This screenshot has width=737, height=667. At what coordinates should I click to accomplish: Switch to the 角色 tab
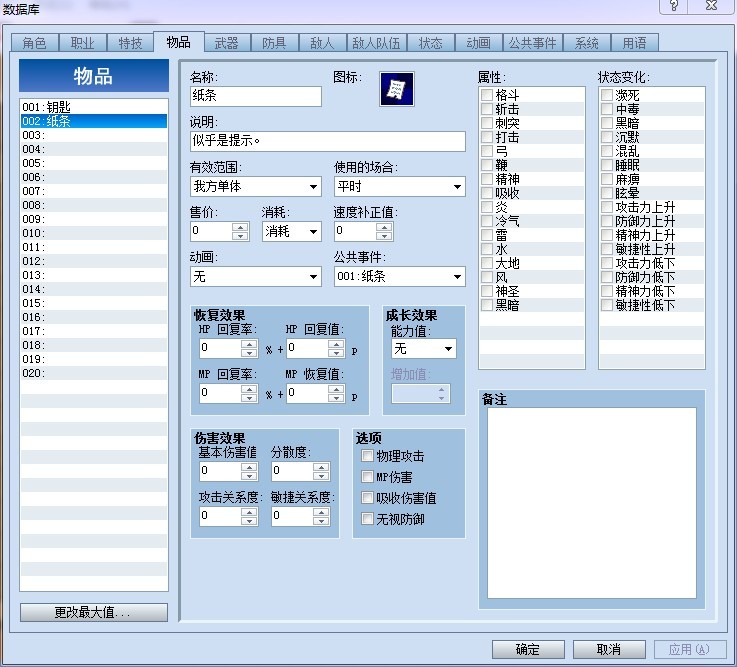click(35, 43)
